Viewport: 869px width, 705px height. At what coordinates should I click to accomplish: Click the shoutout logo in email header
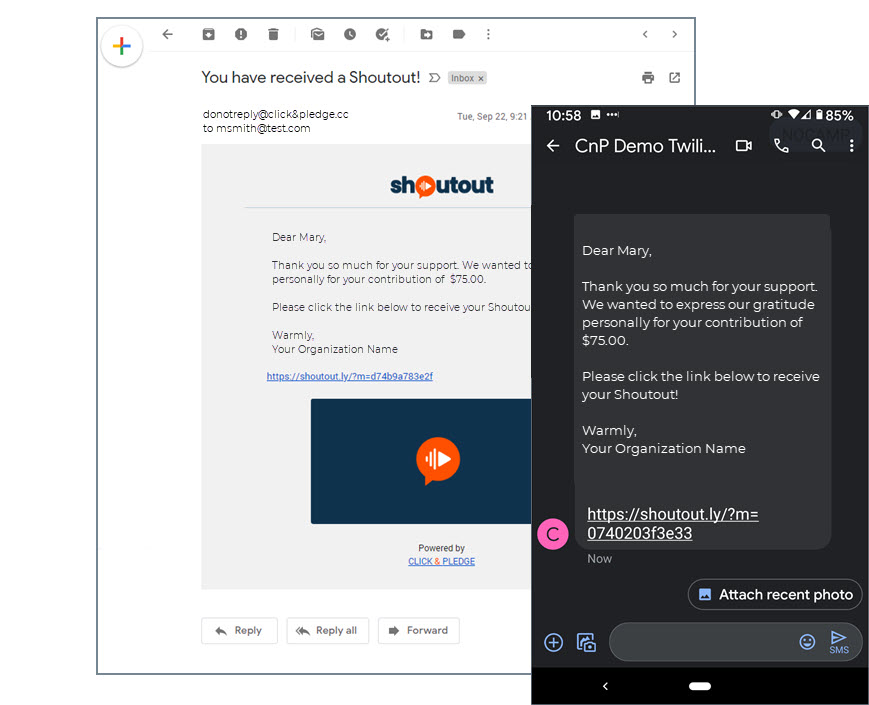pos(442,186)
